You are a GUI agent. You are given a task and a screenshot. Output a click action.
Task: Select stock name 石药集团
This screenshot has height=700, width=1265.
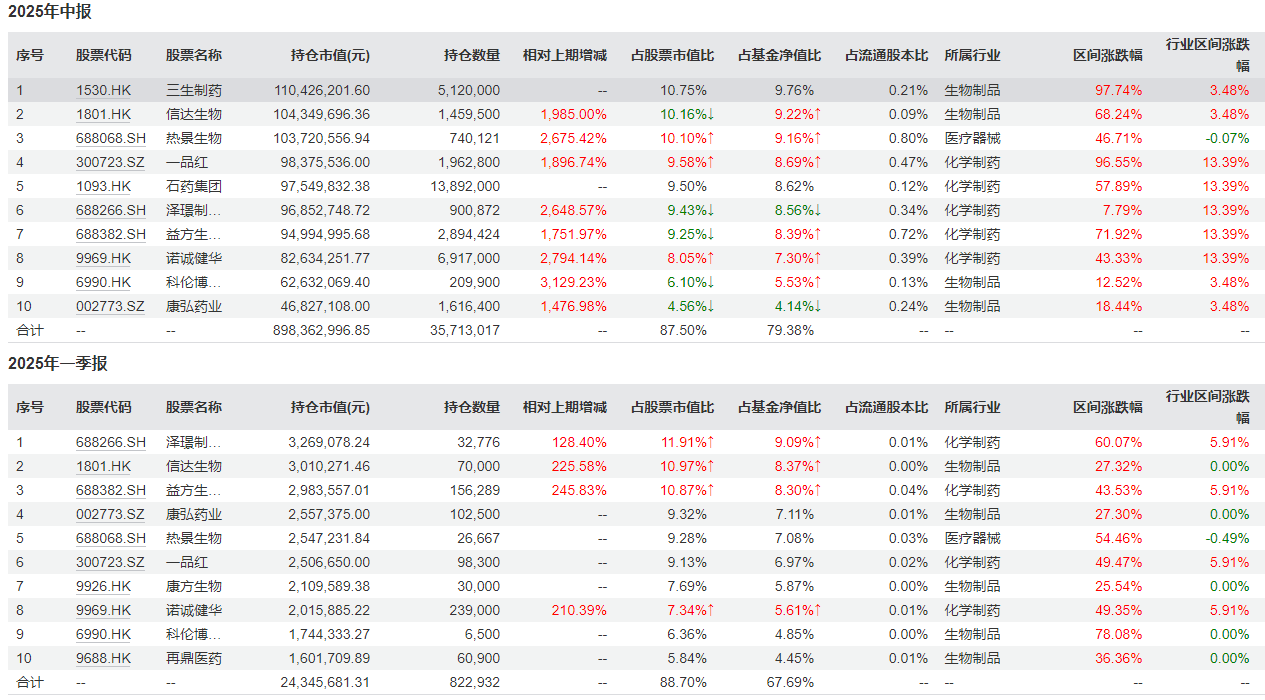point(194,186)
